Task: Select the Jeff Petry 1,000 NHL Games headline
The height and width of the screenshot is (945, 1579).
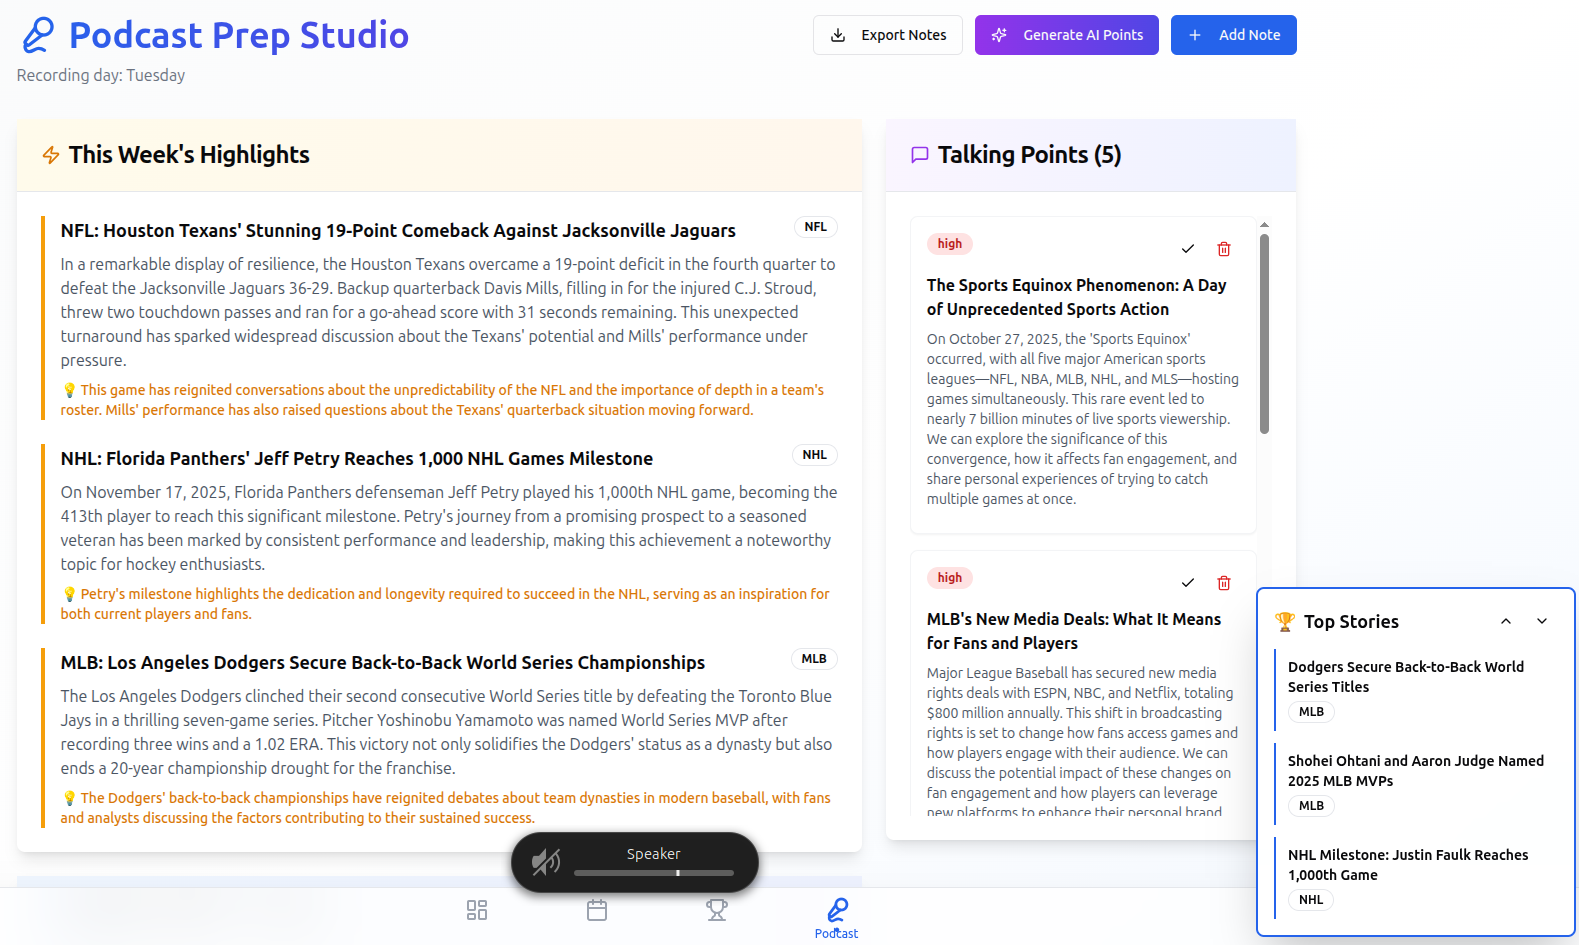Action: [357, 459]
